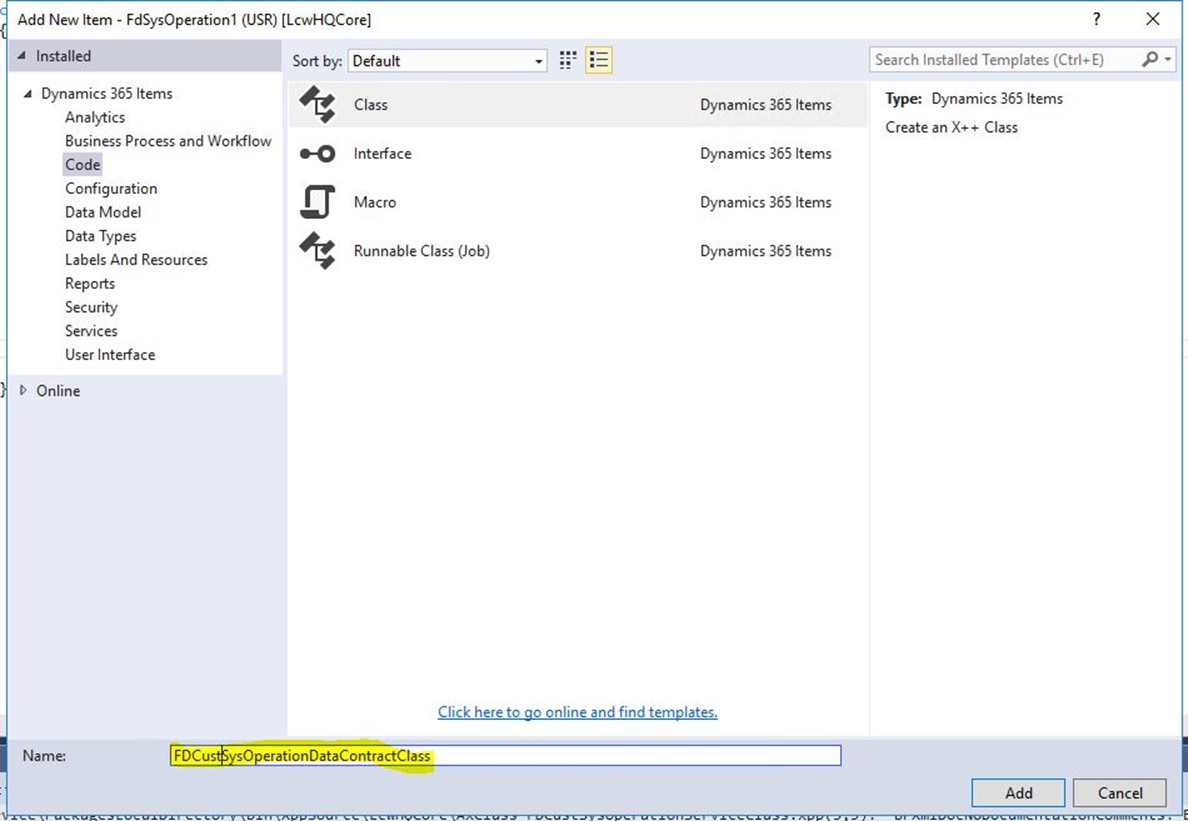Collapse the Dynamics 365 Items node
The height and width of the screenshot is (821, 1188).
[x=28, y=94]
